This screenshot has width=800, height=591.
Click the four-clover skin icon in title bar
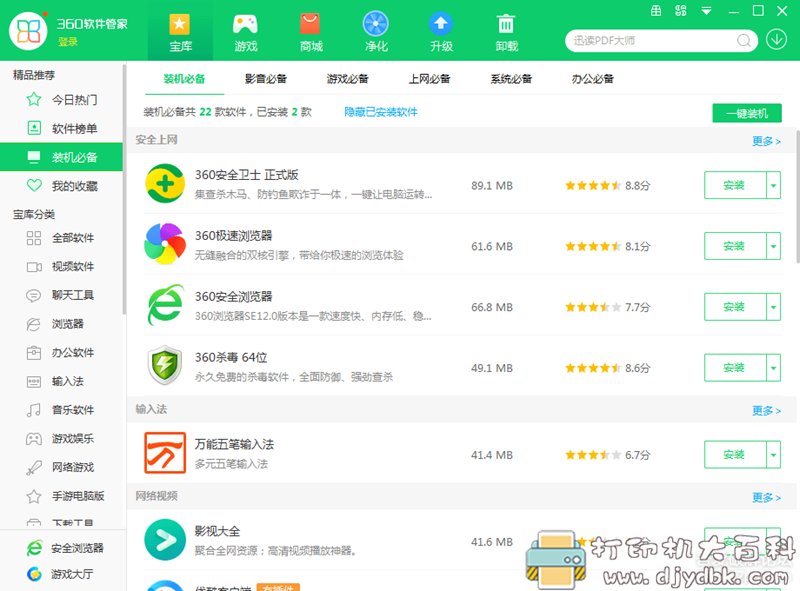click(681, 11)
